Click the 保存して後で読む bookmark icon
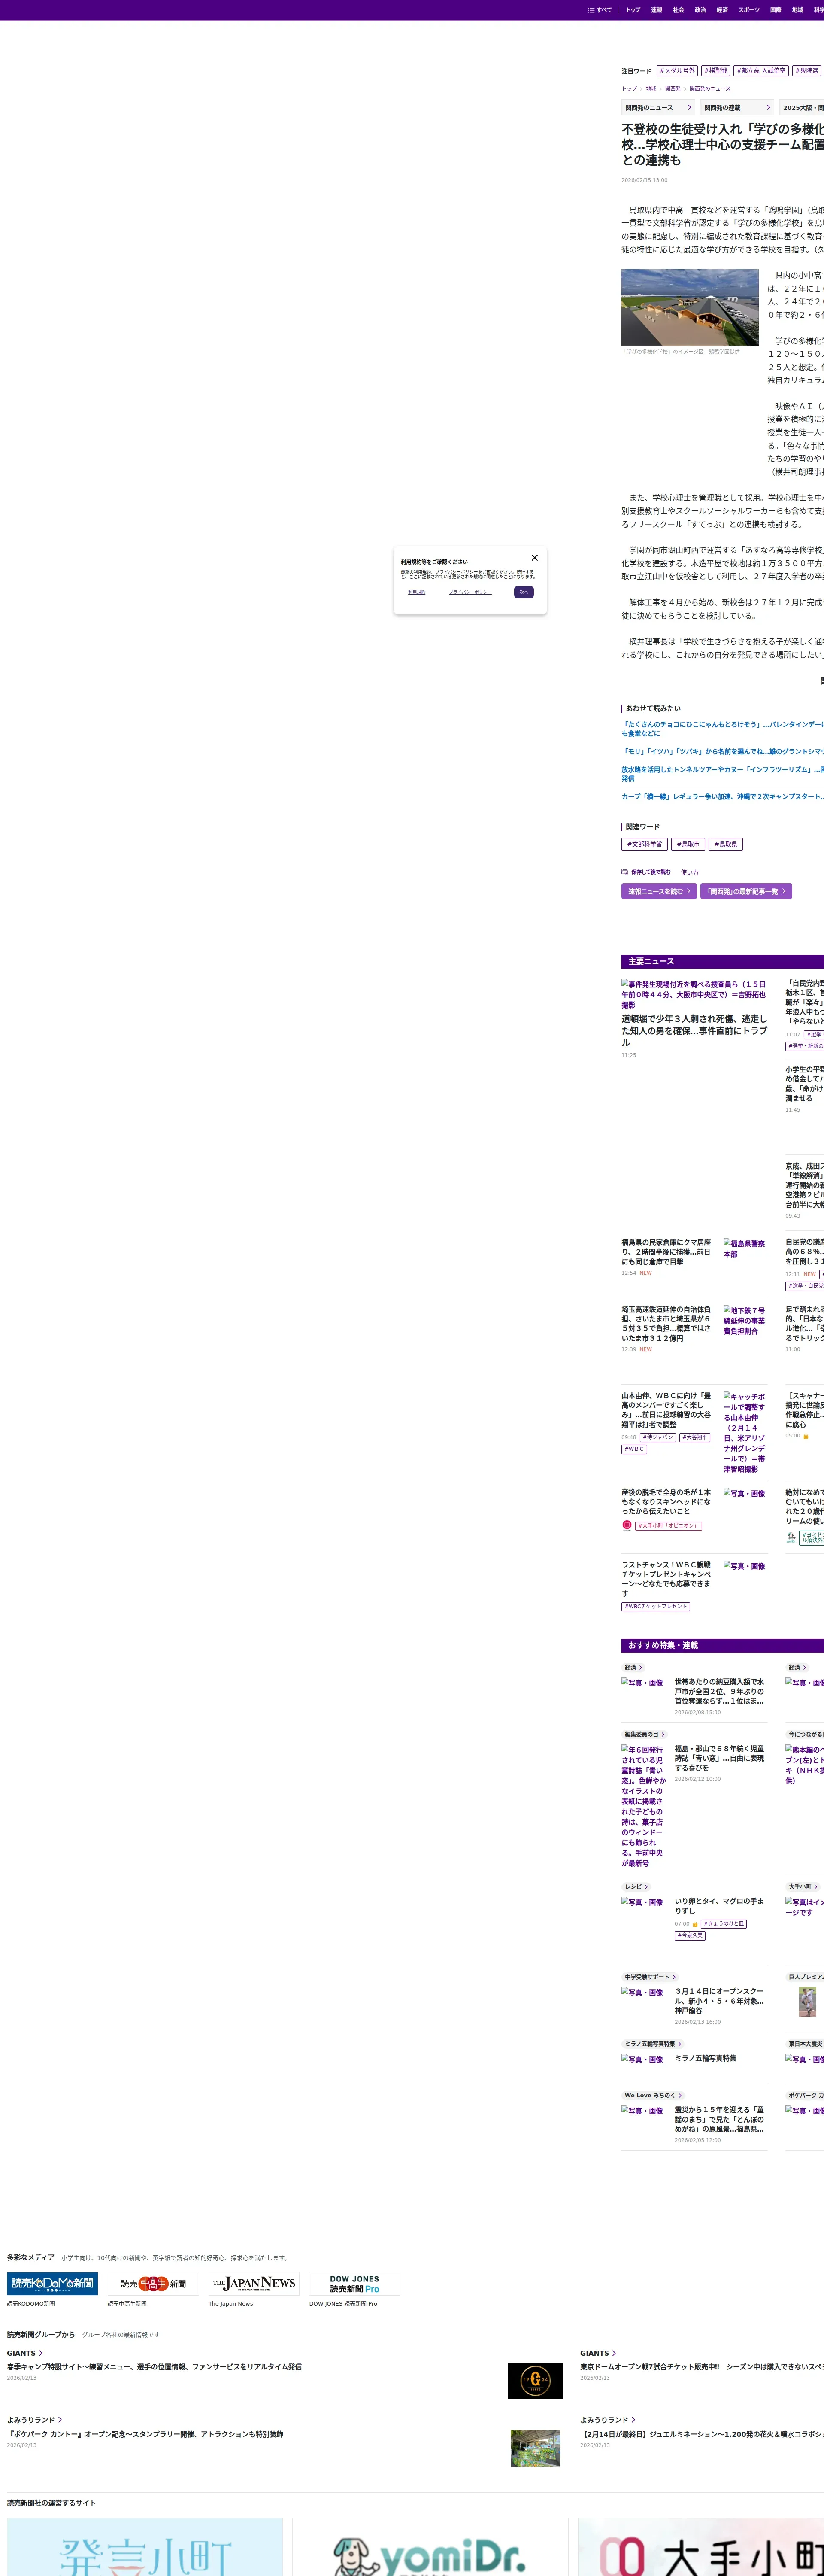824x2576 pixels. 625,872
